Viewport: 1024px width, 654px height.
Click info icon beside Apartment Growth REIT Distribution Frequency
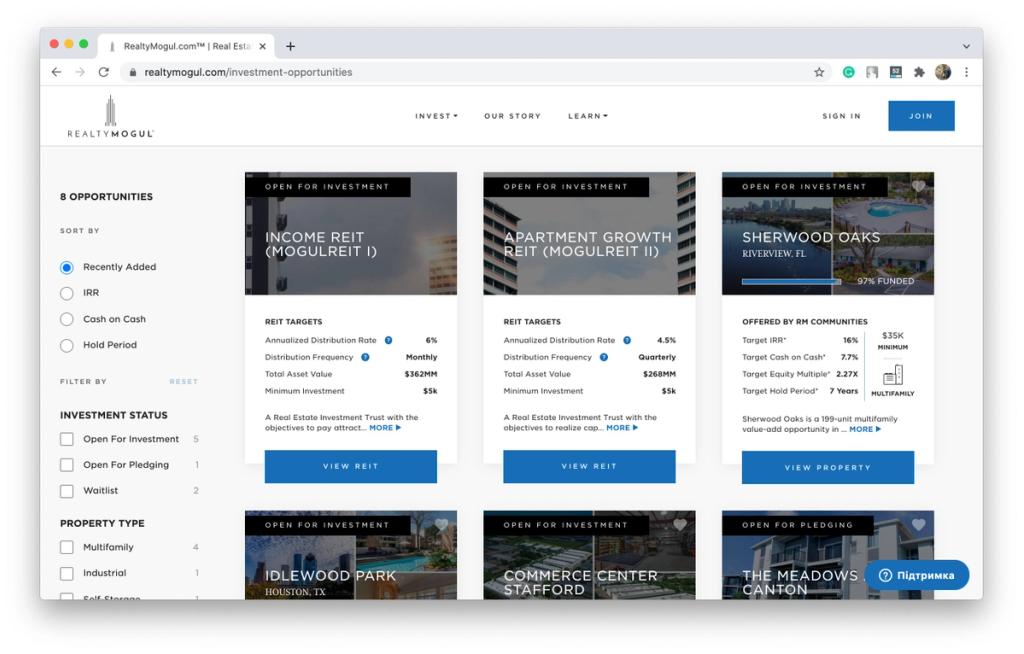click(603, 357)
